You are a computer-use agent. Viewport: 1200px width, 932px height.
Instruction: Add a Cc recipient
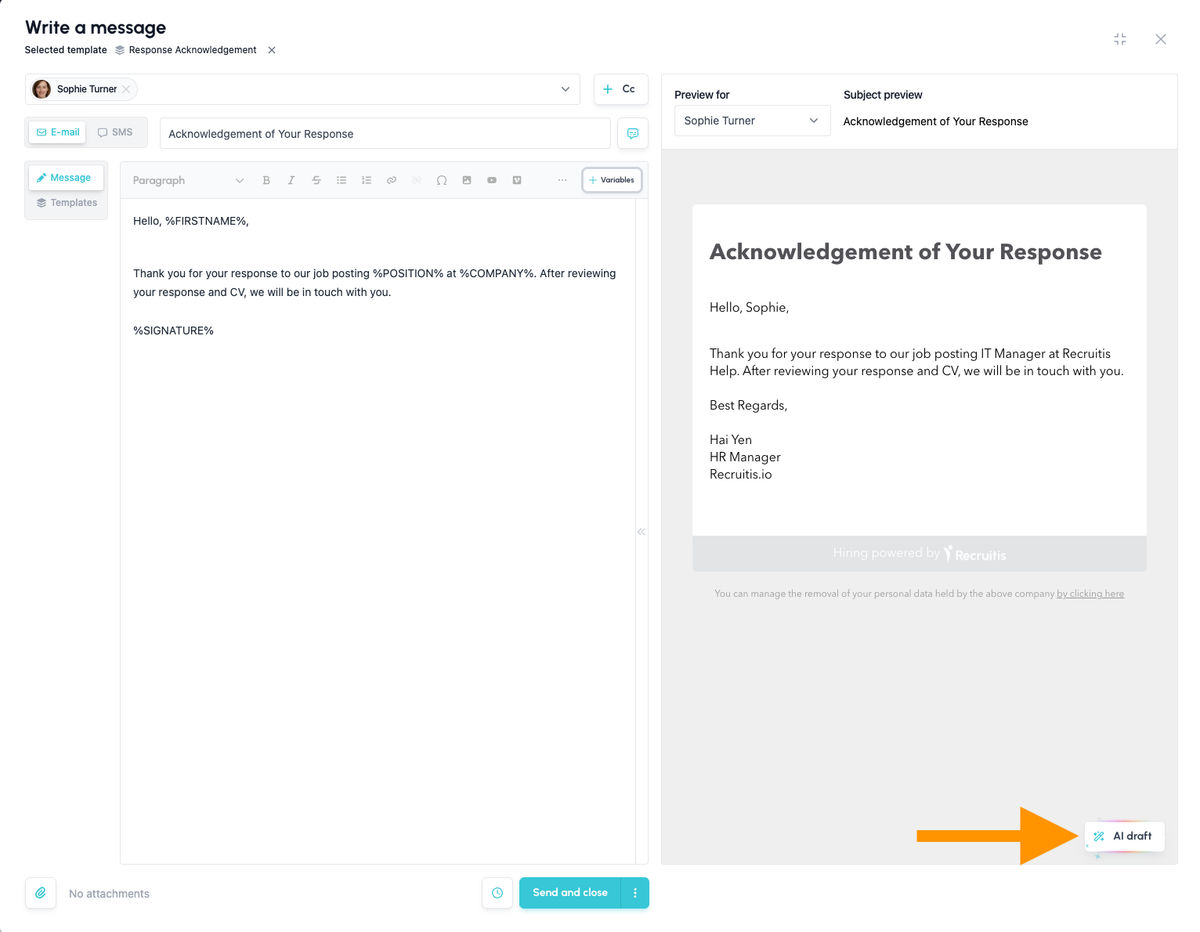(x=620, y=89)
